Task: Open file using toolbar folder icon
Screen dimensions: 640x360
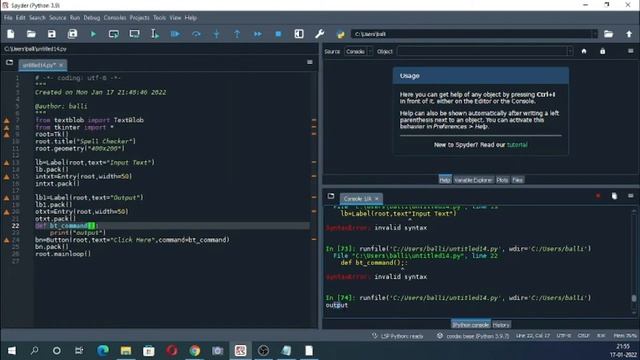Action: [31, 34]
